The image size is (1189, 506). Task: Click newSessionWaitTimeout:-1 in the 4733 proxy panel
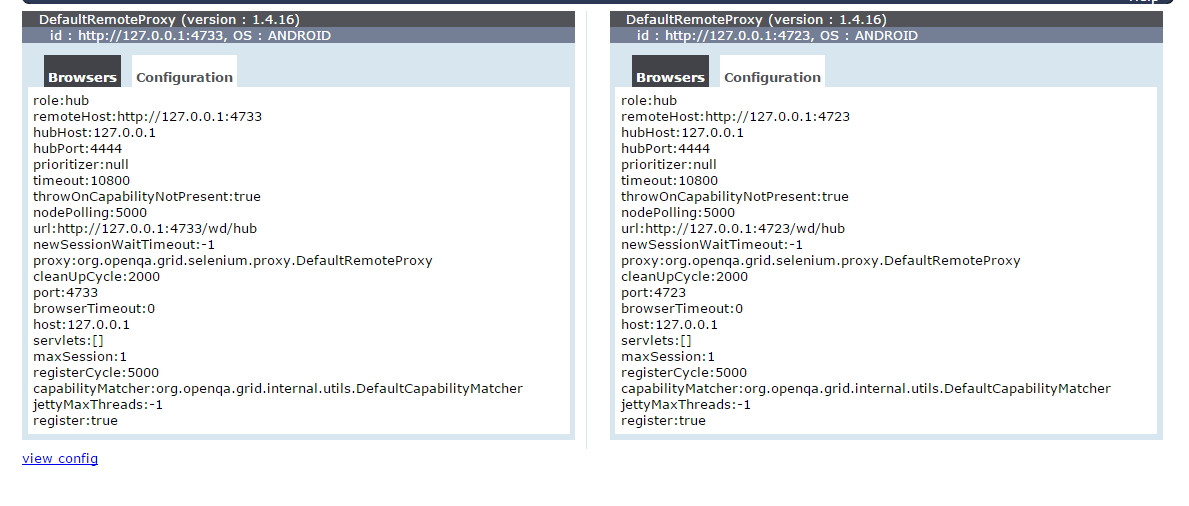click(x=124, y=244)
